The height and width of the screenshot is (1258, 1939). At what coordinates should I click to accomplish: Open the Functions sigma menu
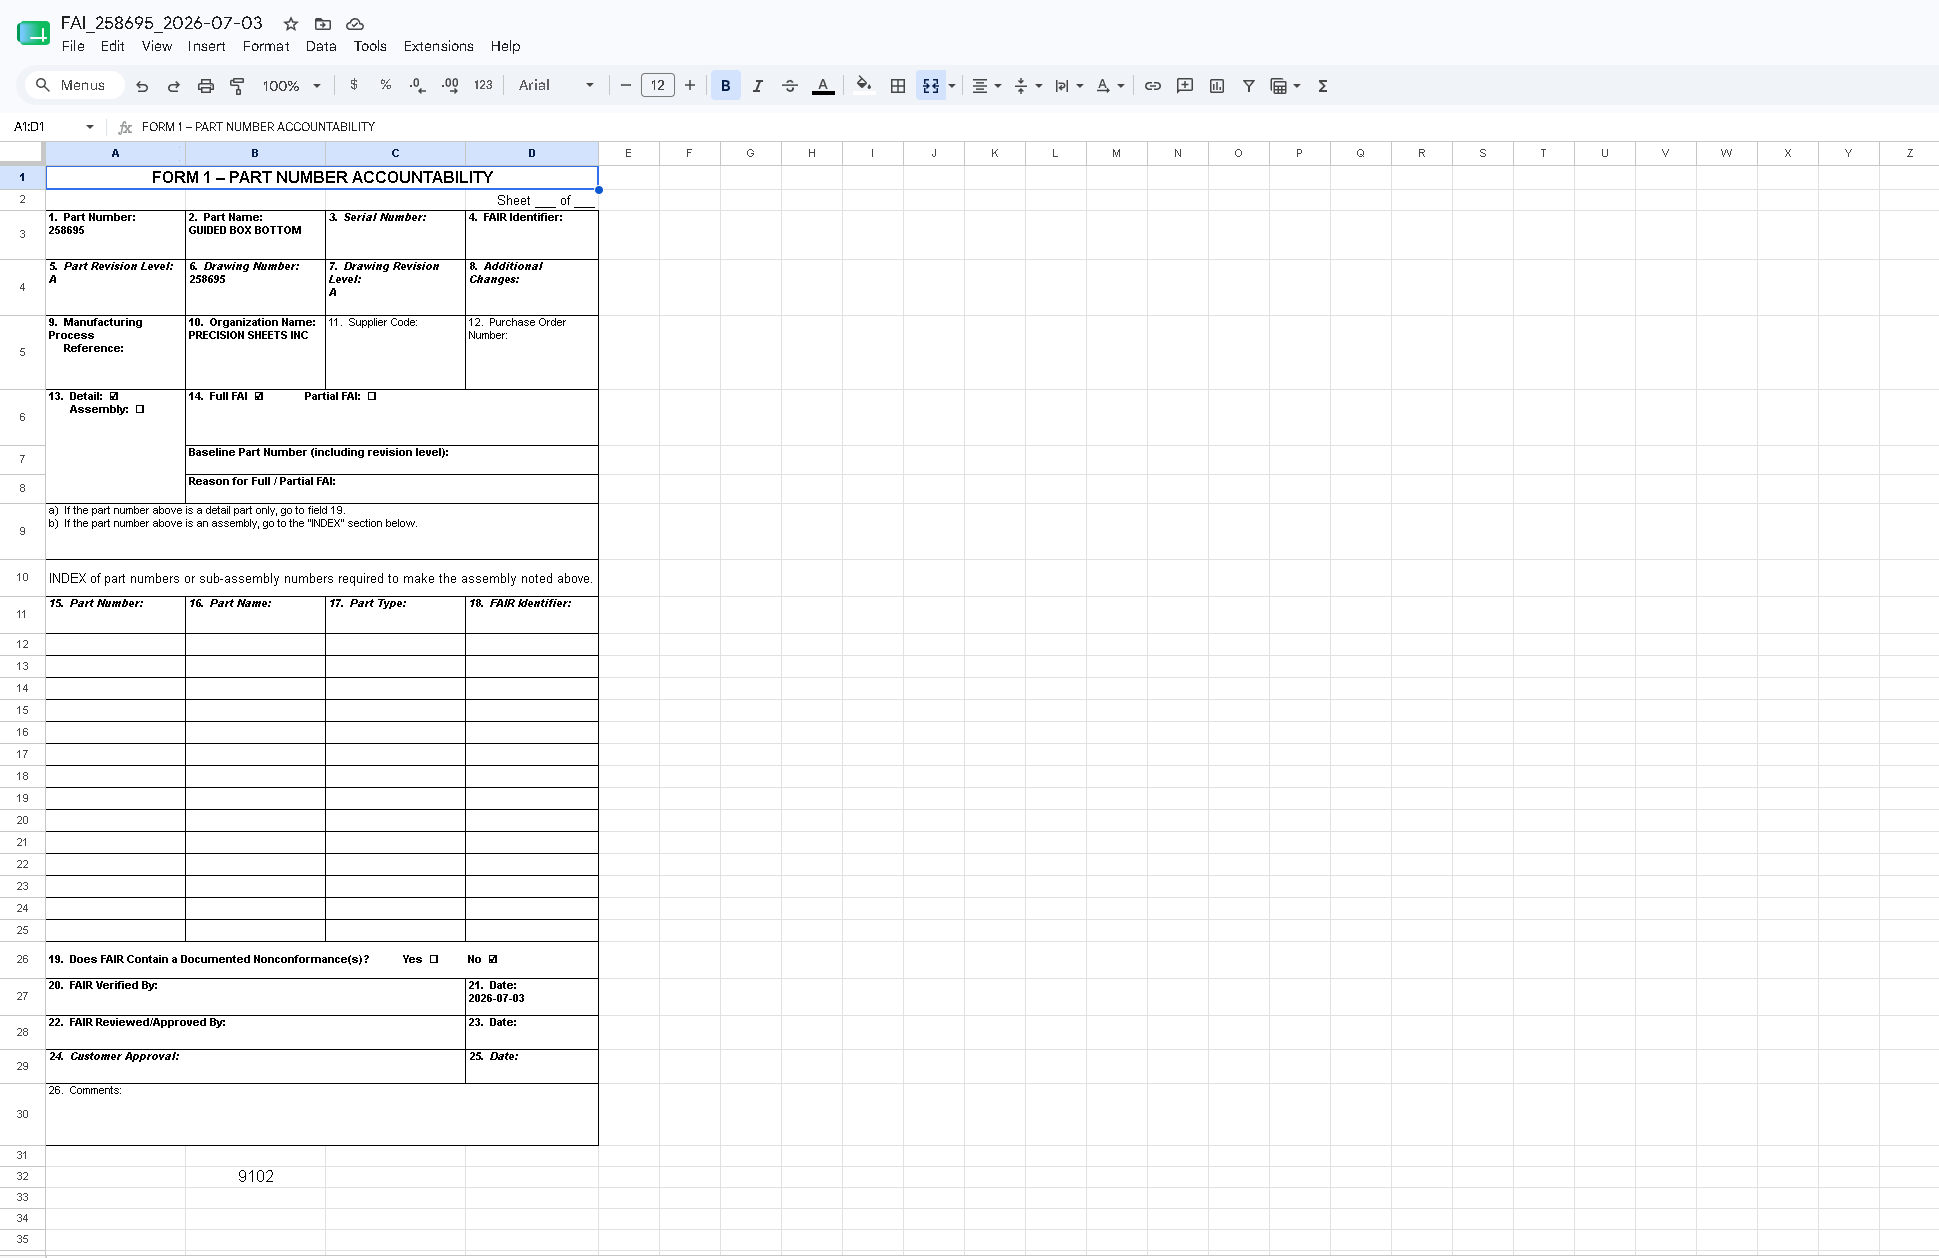[x=1323, y=86]
